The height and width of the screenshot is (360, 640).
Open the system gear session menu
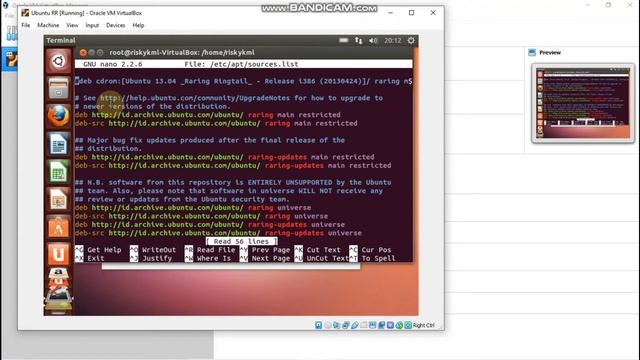tap(411, 40)
